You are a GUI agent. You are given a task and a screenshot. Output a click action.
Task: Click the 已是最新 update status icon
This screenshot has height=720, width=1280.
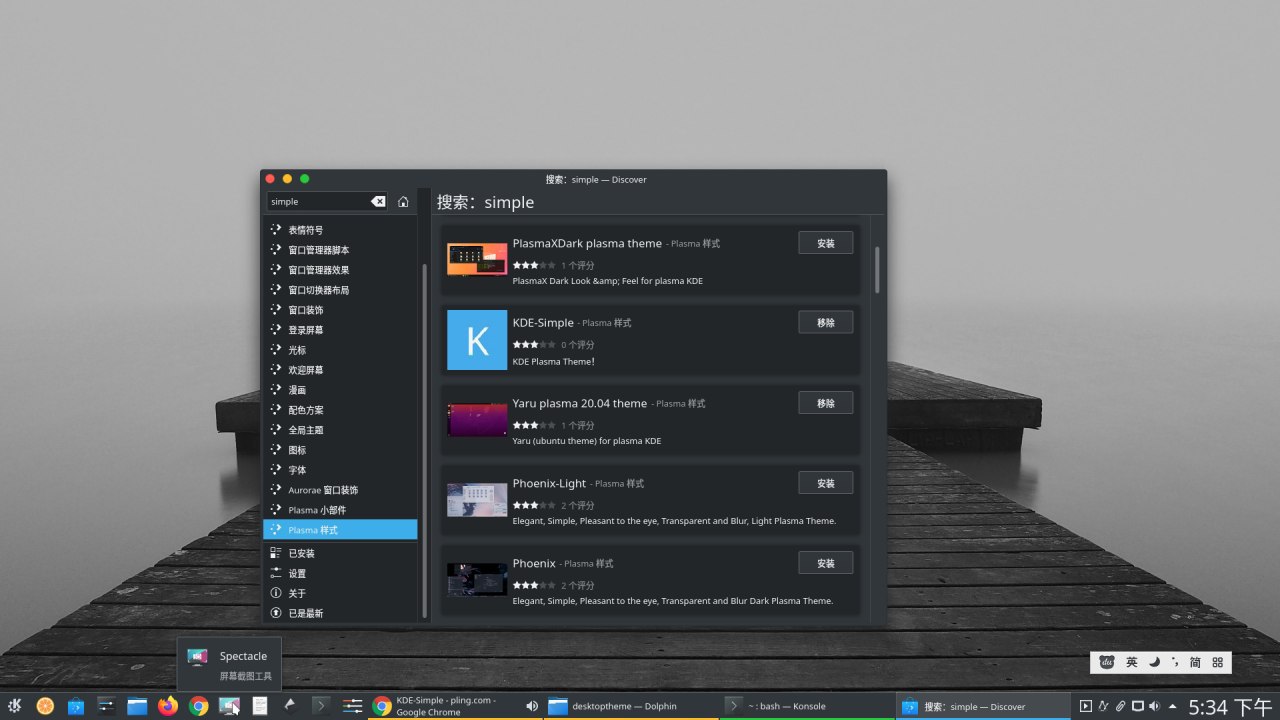click(276, 613)
